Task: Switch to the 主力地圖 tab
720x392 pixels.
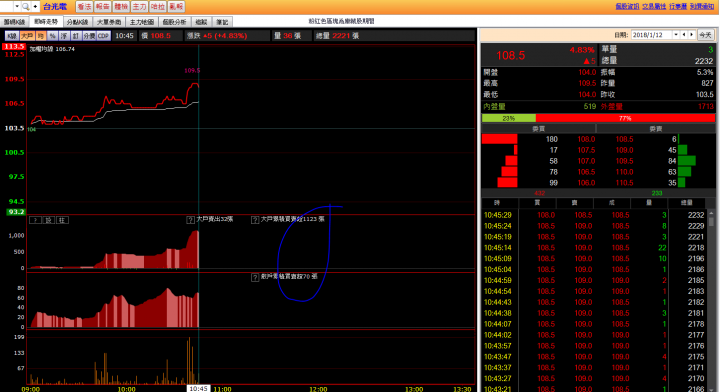Action: (141, 22)
